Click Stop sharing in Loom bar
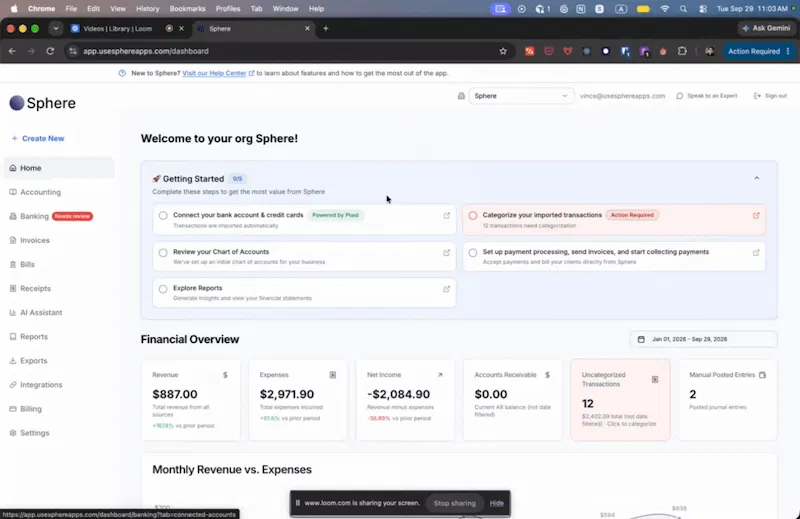The height and width of the screenshot is (519, 800). tap(454, 503)
